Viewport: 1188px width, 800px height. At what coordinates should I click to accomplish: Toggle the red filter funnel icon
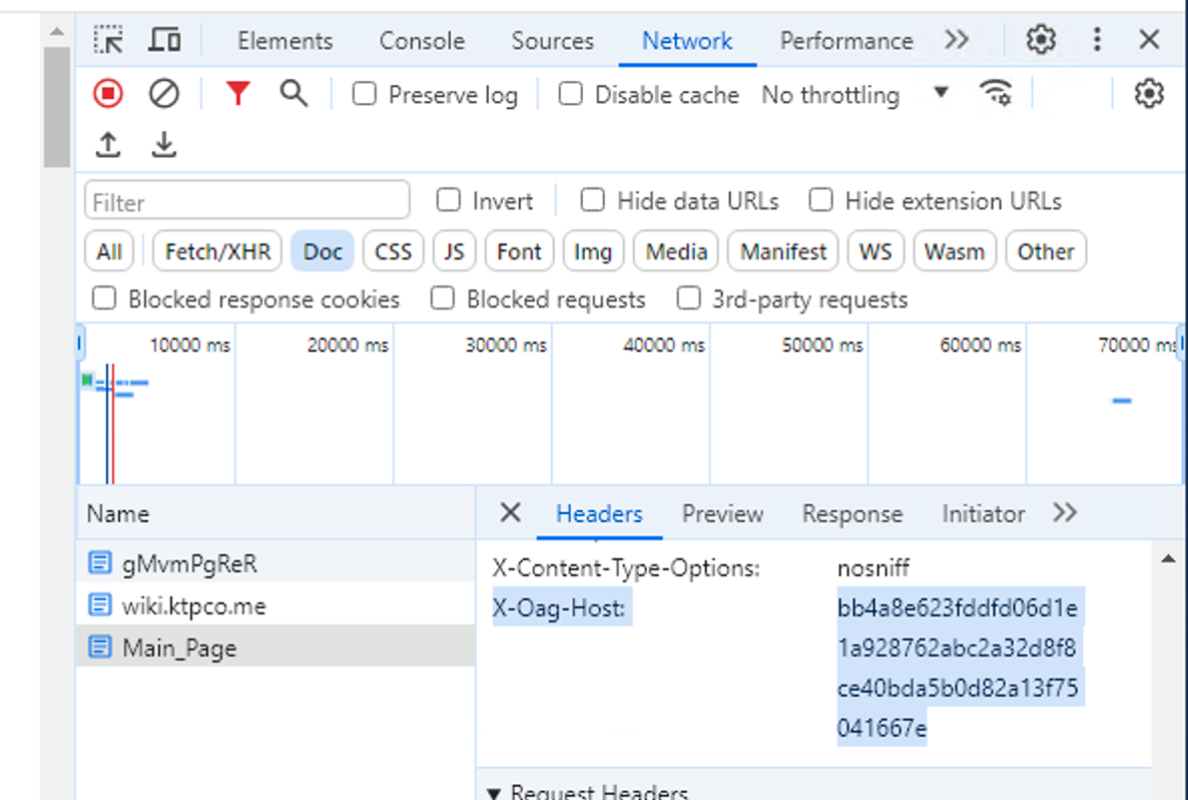tap(237, 94)
